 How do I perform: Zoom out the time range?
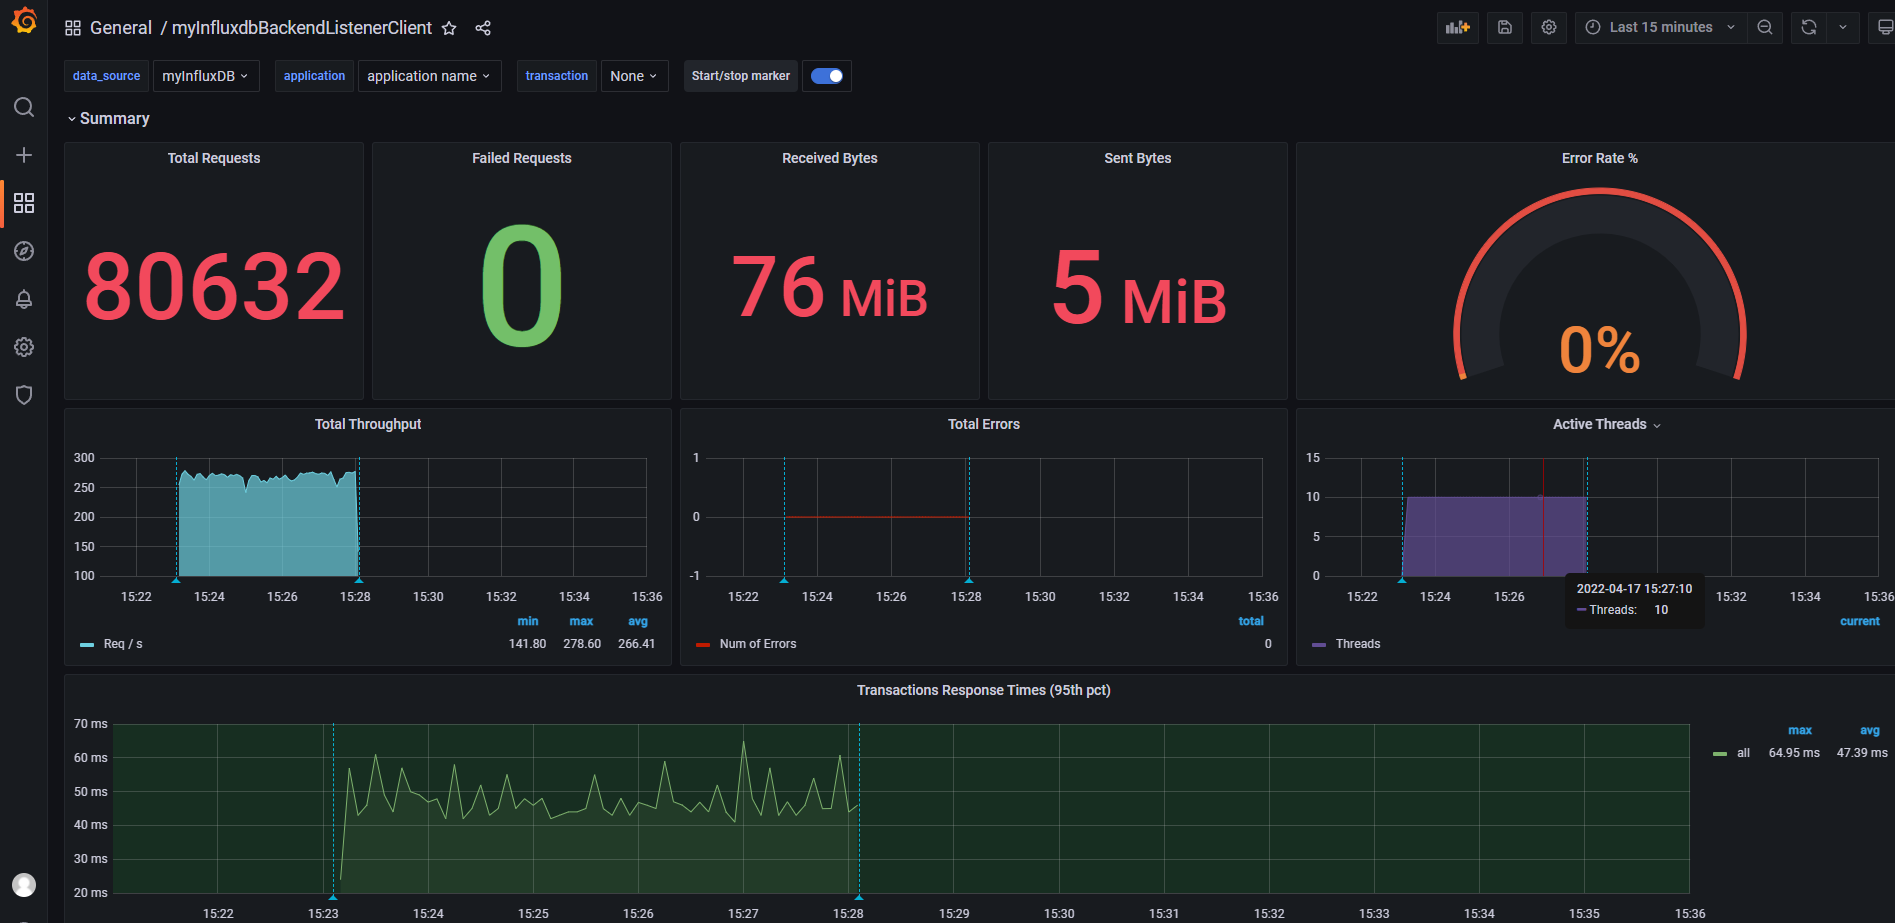[x=1765, y=27]
